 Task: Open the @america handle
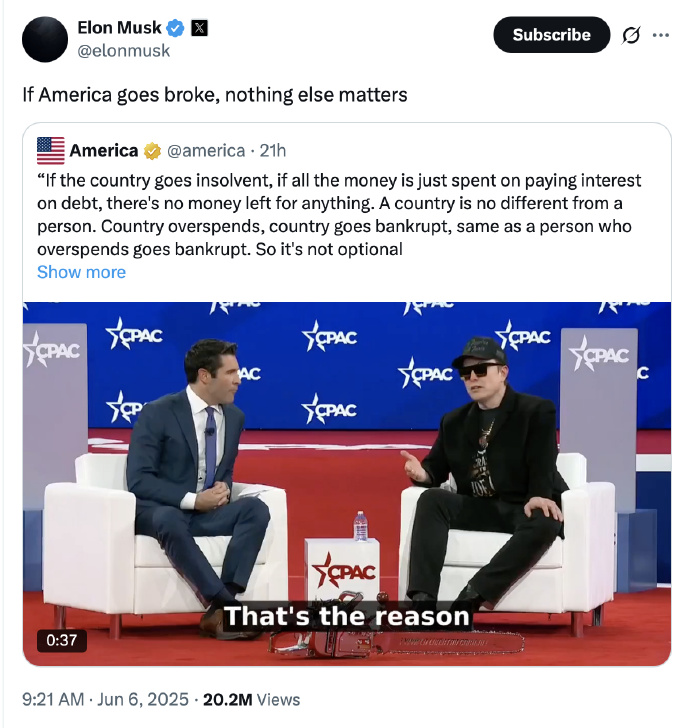click(205, 151)
